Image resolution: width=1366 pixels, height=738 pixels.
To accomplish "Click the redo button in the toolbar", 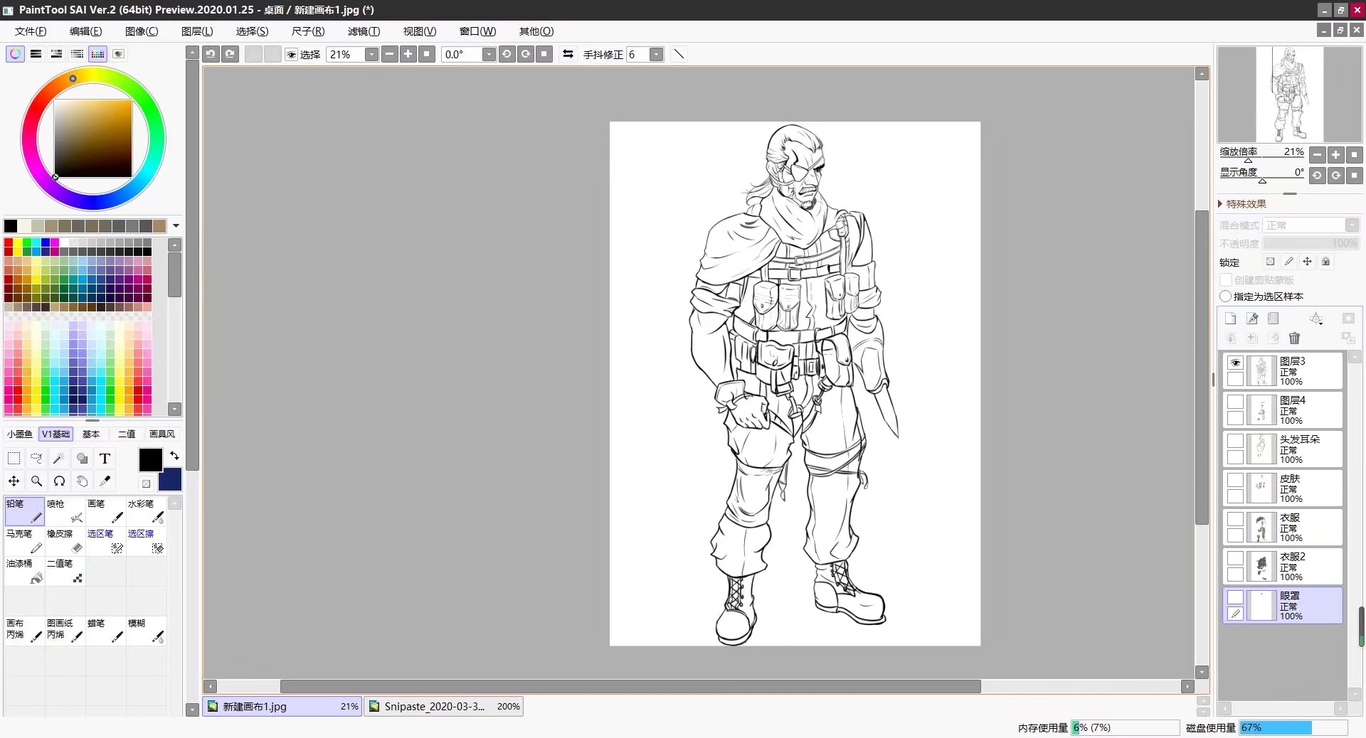I will coord(230,54).
